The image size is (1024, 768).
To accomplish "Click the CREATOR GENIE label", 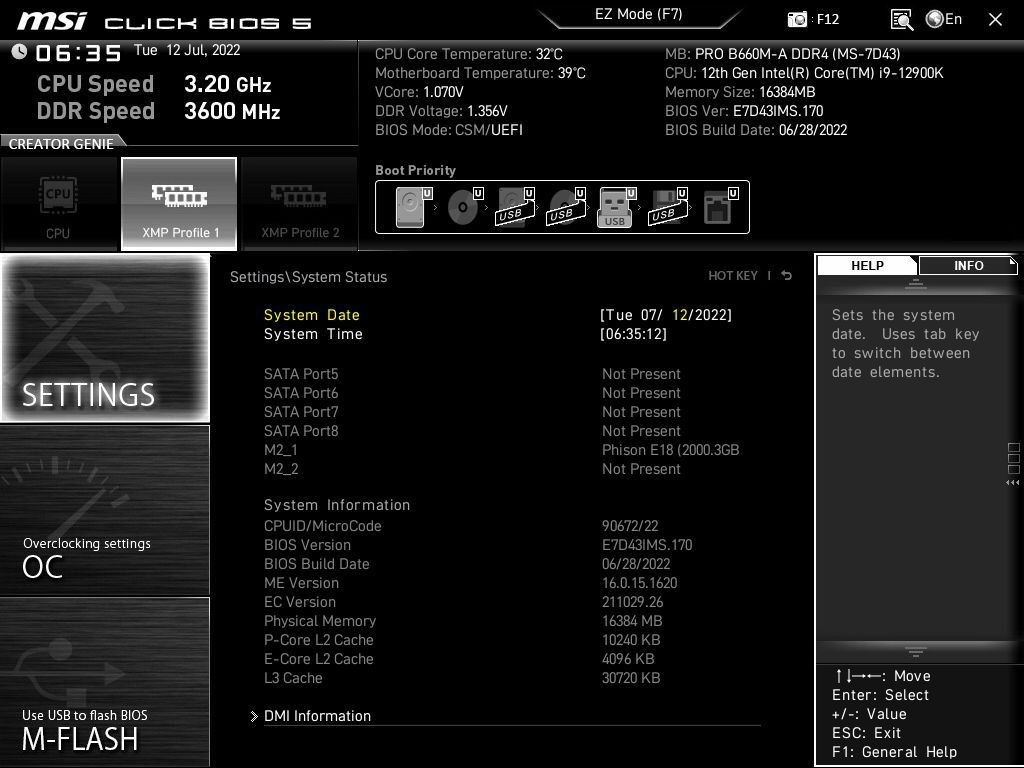I will pos(61,144).
